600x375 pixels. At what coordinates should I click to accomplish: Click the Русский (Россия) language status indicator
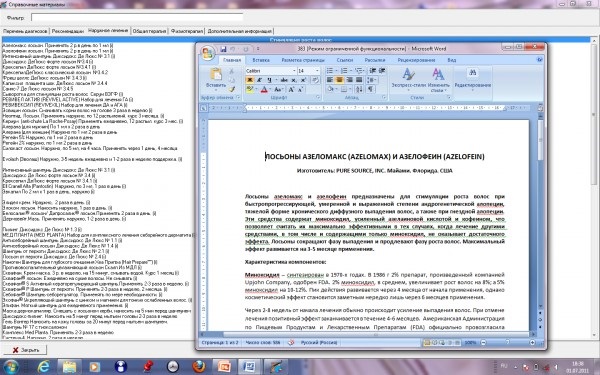(319, 343)
